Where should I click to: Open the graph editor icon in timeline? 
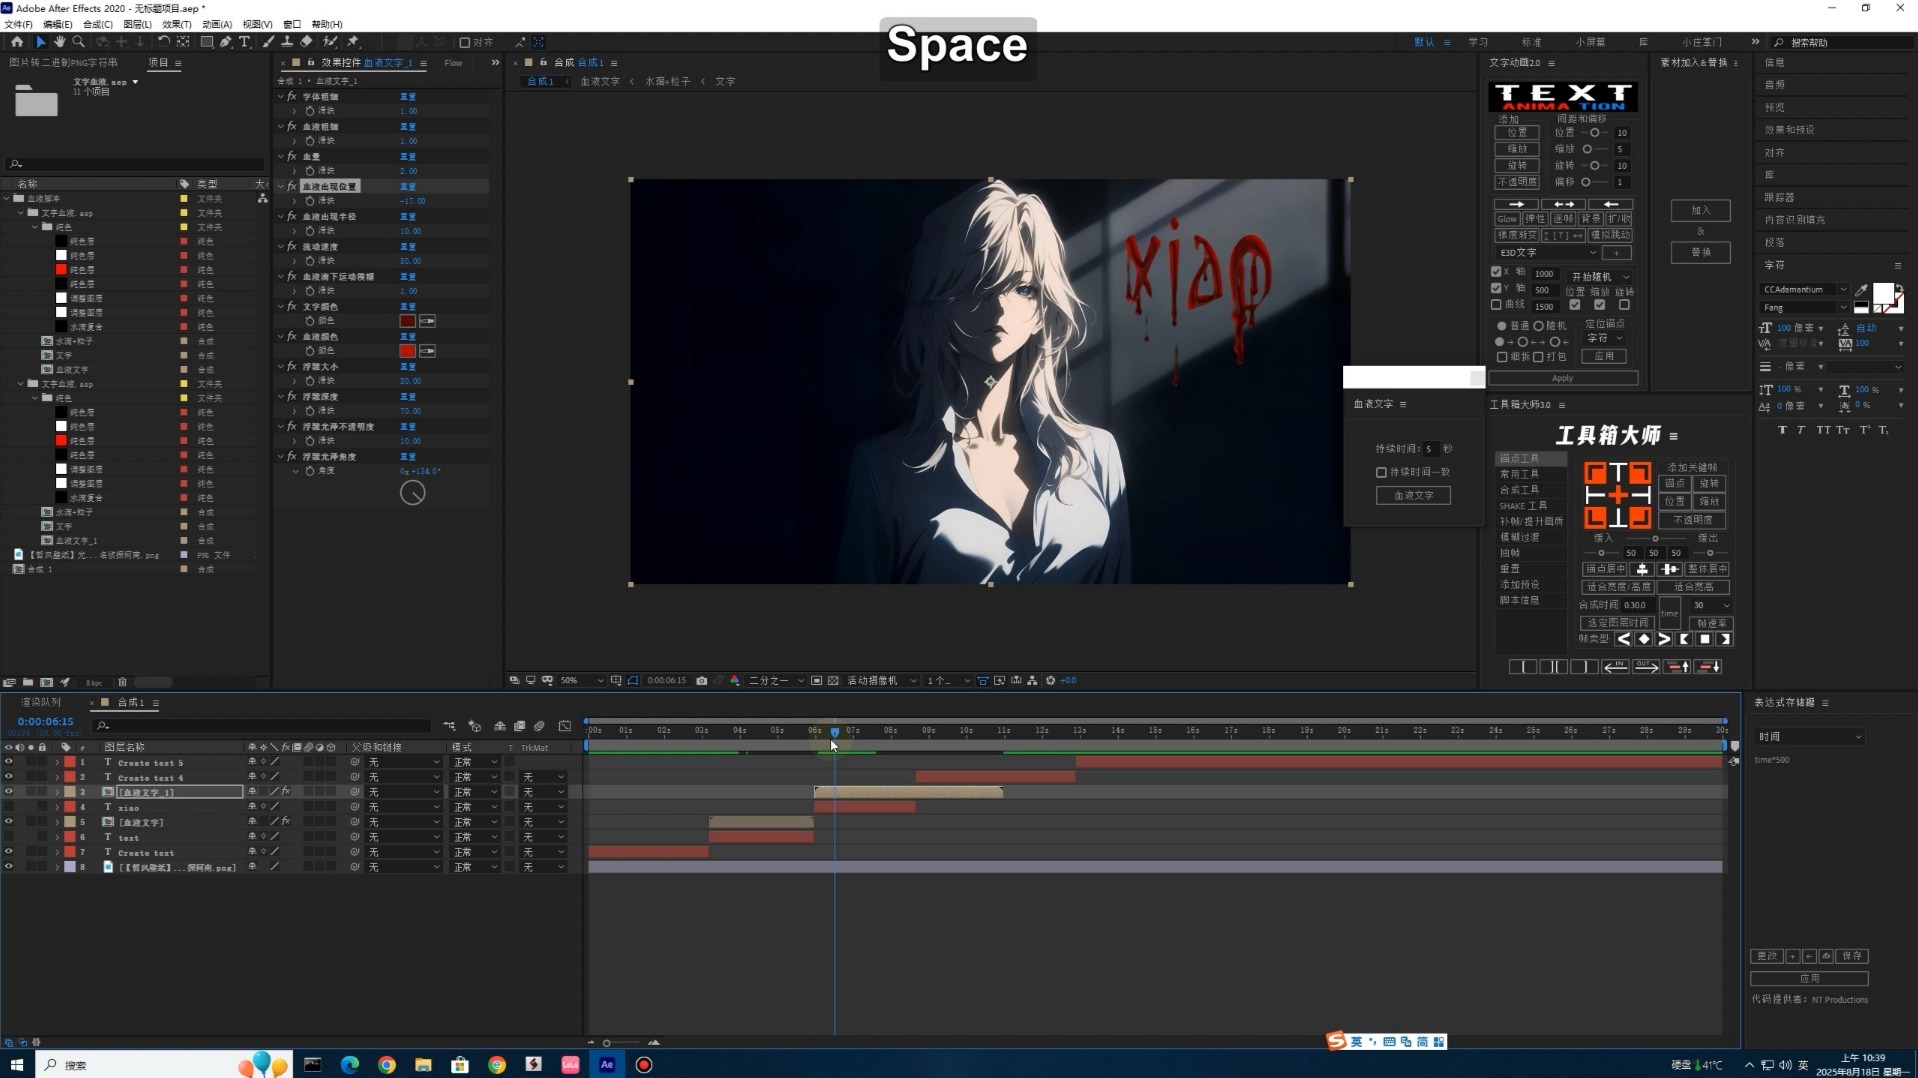(565, 726)
